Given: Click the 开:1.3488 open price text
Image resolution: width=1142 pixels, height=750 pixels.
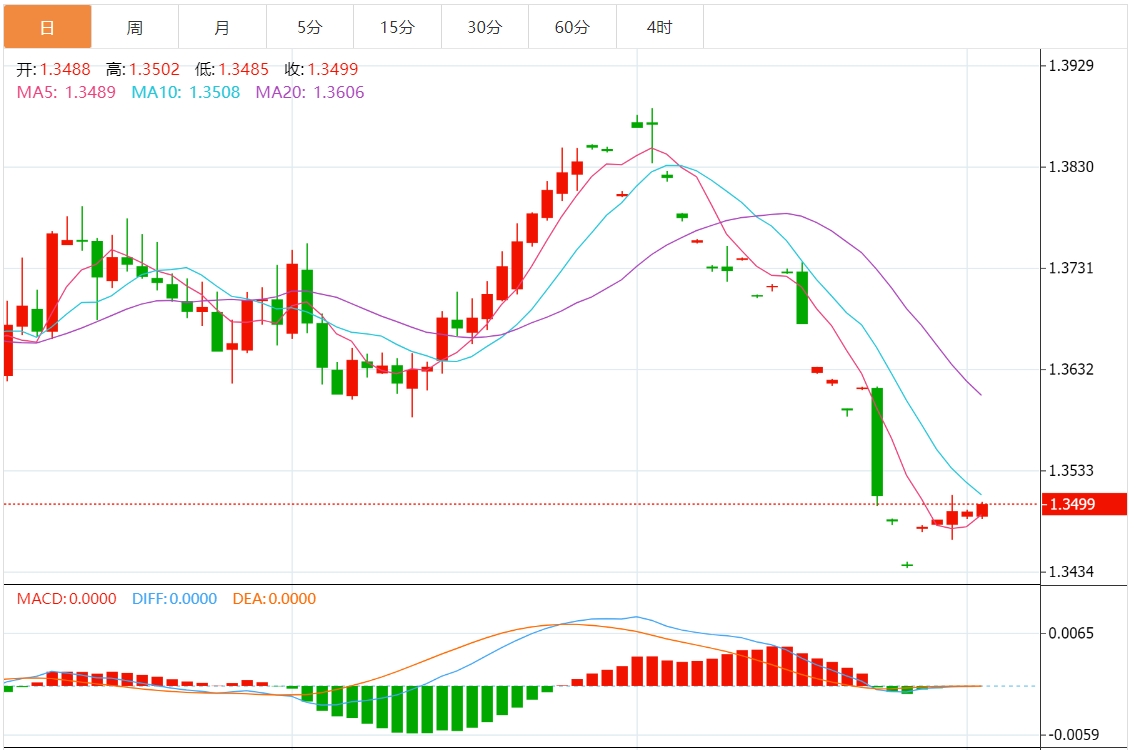Looking at the screenshot, I should click(x=54, y=69).
